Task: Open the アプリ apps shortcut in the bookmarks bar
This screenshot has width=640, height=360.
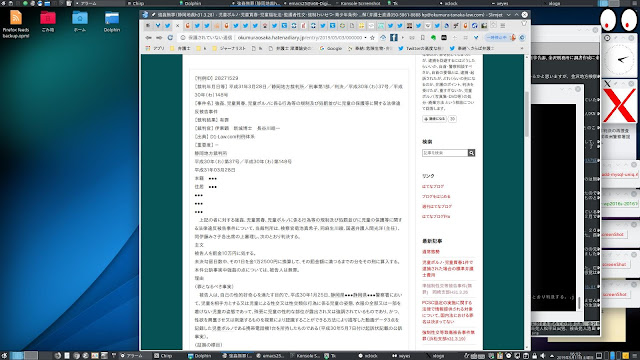Action: click(155, 48)
